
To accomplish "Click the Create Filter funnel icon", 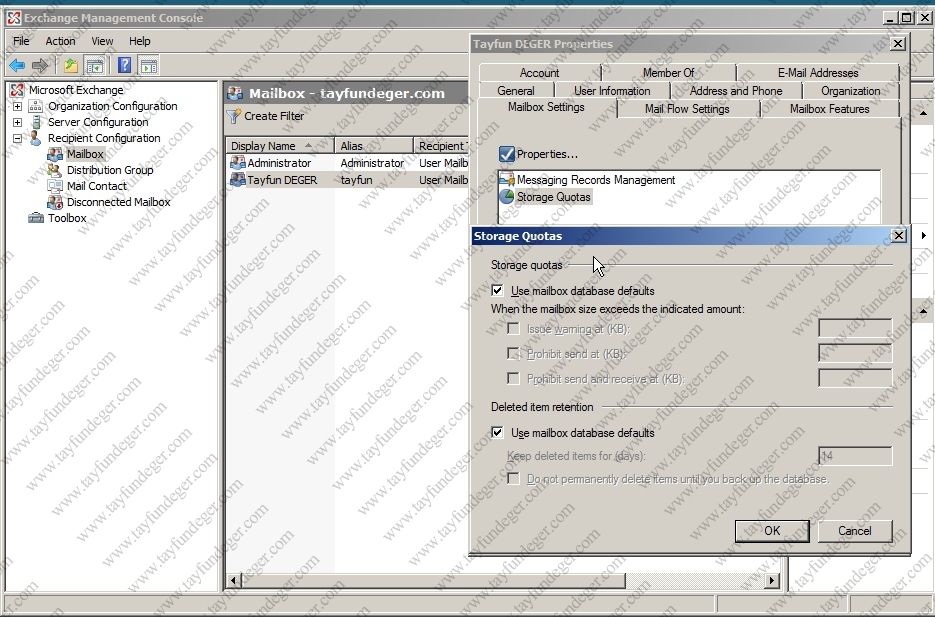I will (234, 116).
